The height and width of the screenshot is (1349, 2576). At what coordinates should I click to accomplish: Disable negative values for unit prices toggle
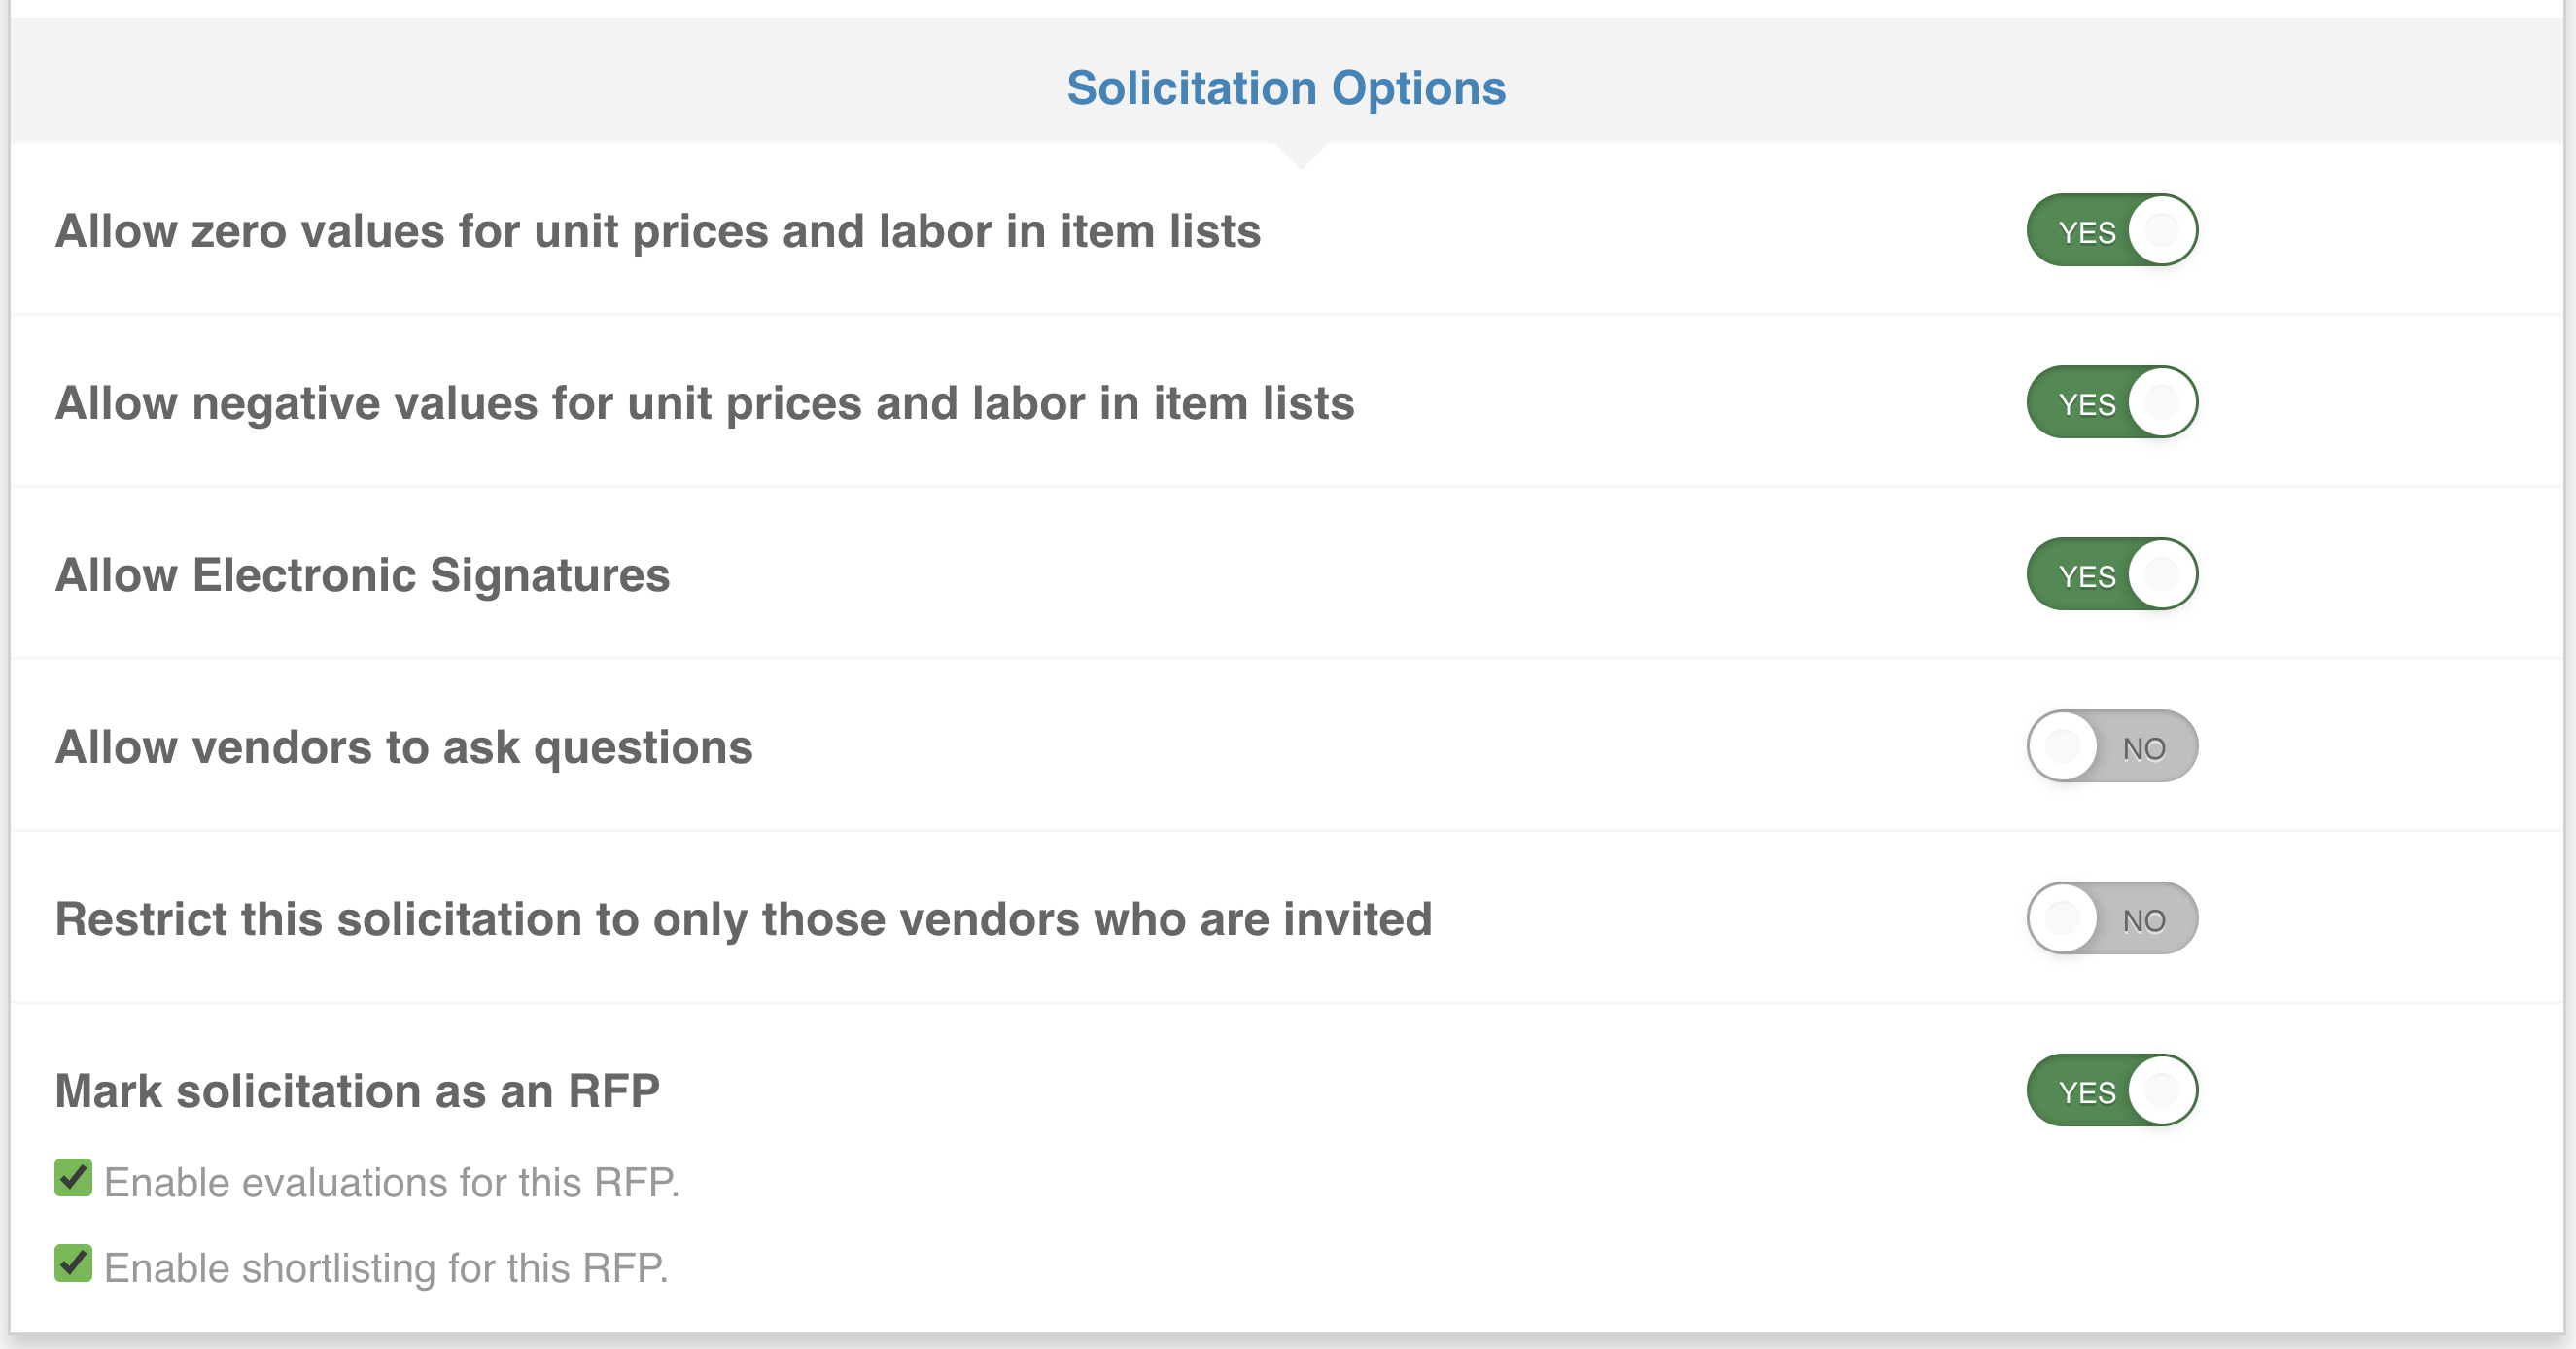(2111, 402)
